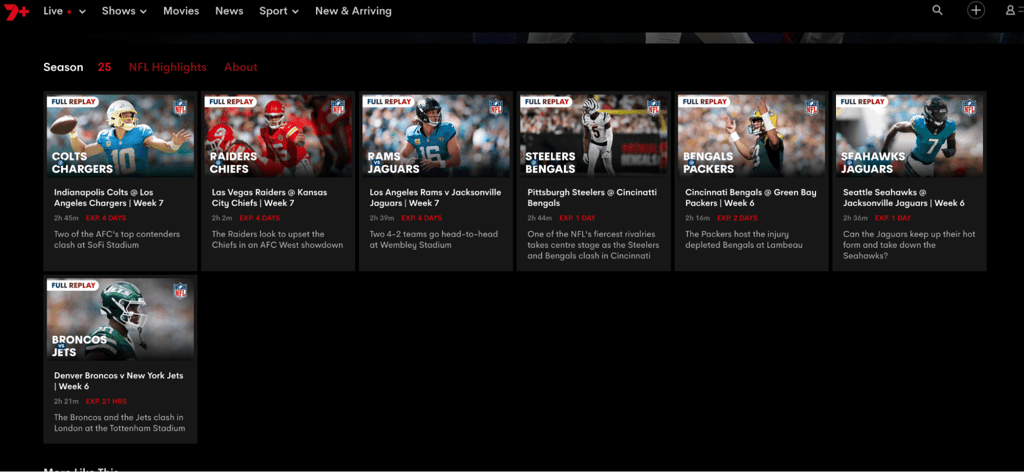Play Bengals Packers replay thumbnail
Screen dimensions: 1024x472
[x=752, y=136]
